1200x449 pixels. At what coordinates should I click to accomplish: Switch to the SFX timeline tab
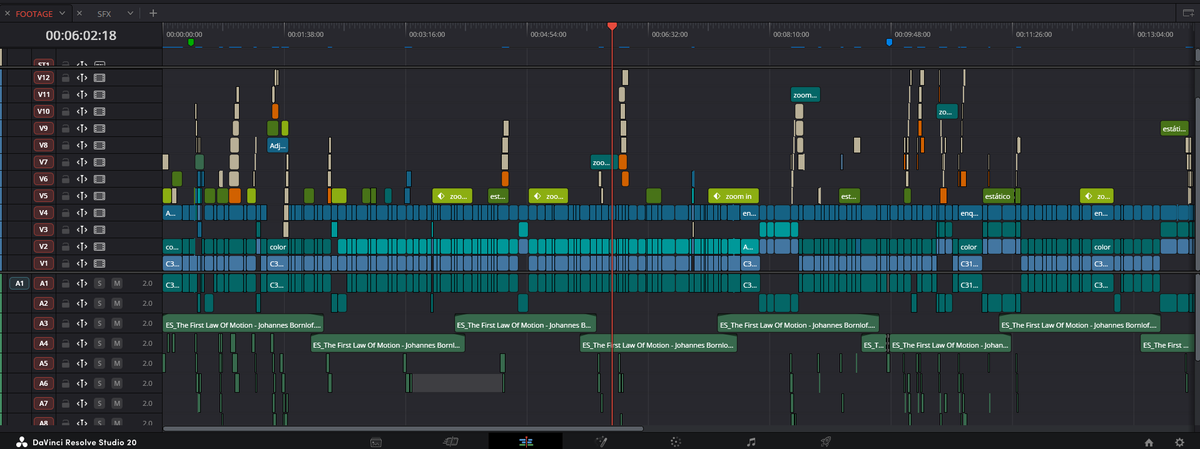click(x=106, y=13)
